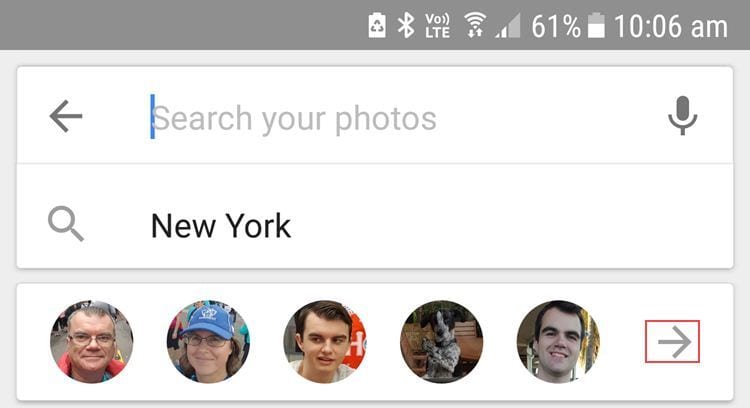Open photos of person in blue cap
The width and height of the screenshot is (750, 408).
coord(208,342)
